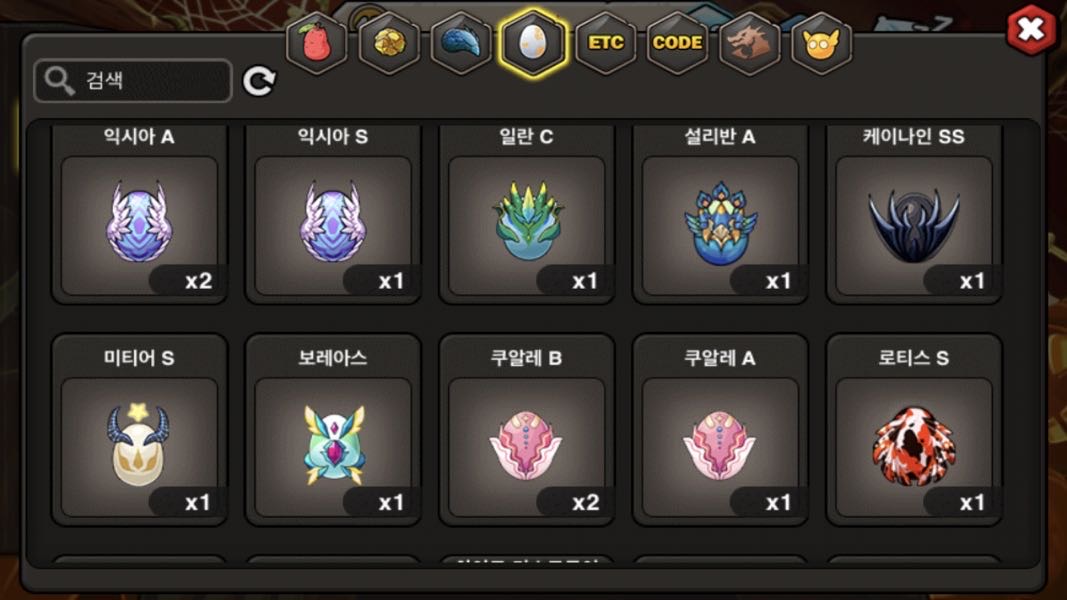
Task: Select the 로티스 S red koi egg
Action: pyautogui.click(x=914, y=430)
